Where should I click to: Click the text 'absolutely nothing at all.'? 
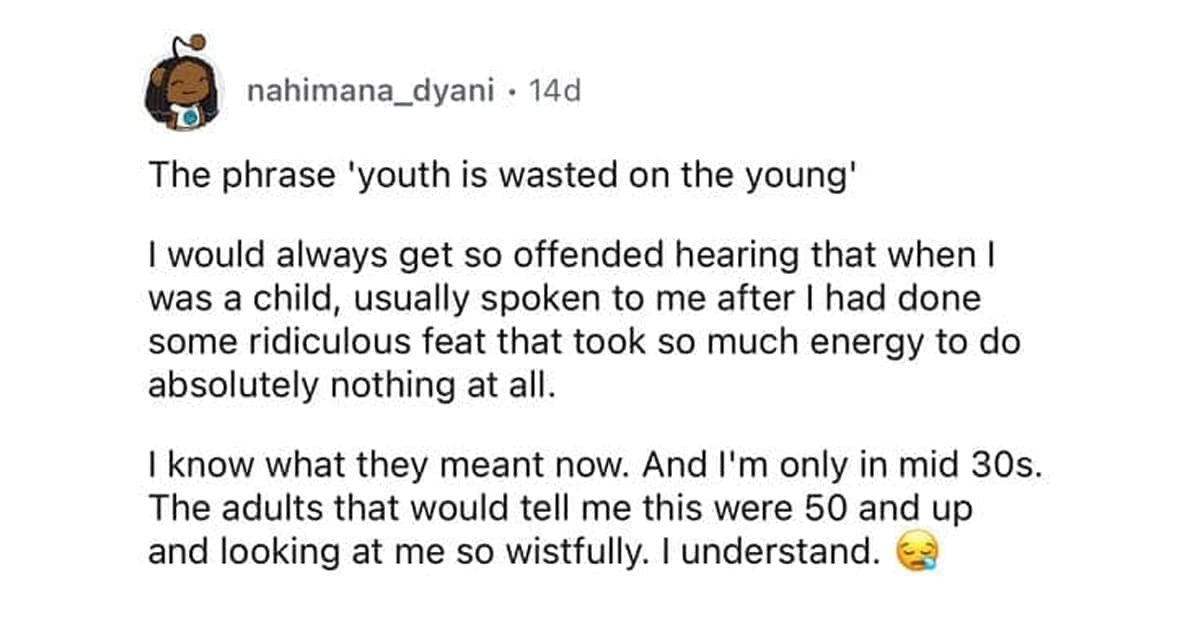[x=350, y=384]
